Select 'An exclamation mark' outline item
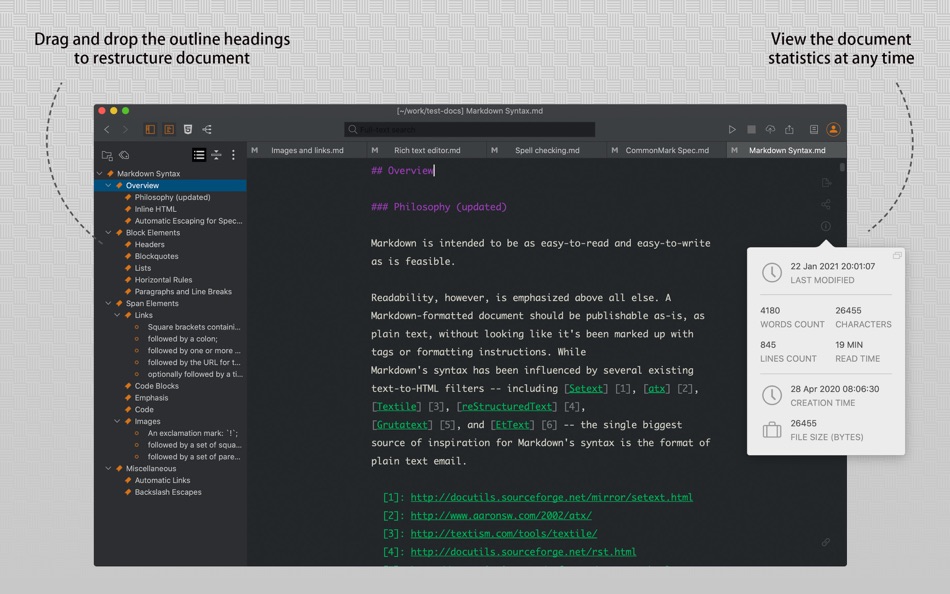950x594 pixels. point(193,433)
